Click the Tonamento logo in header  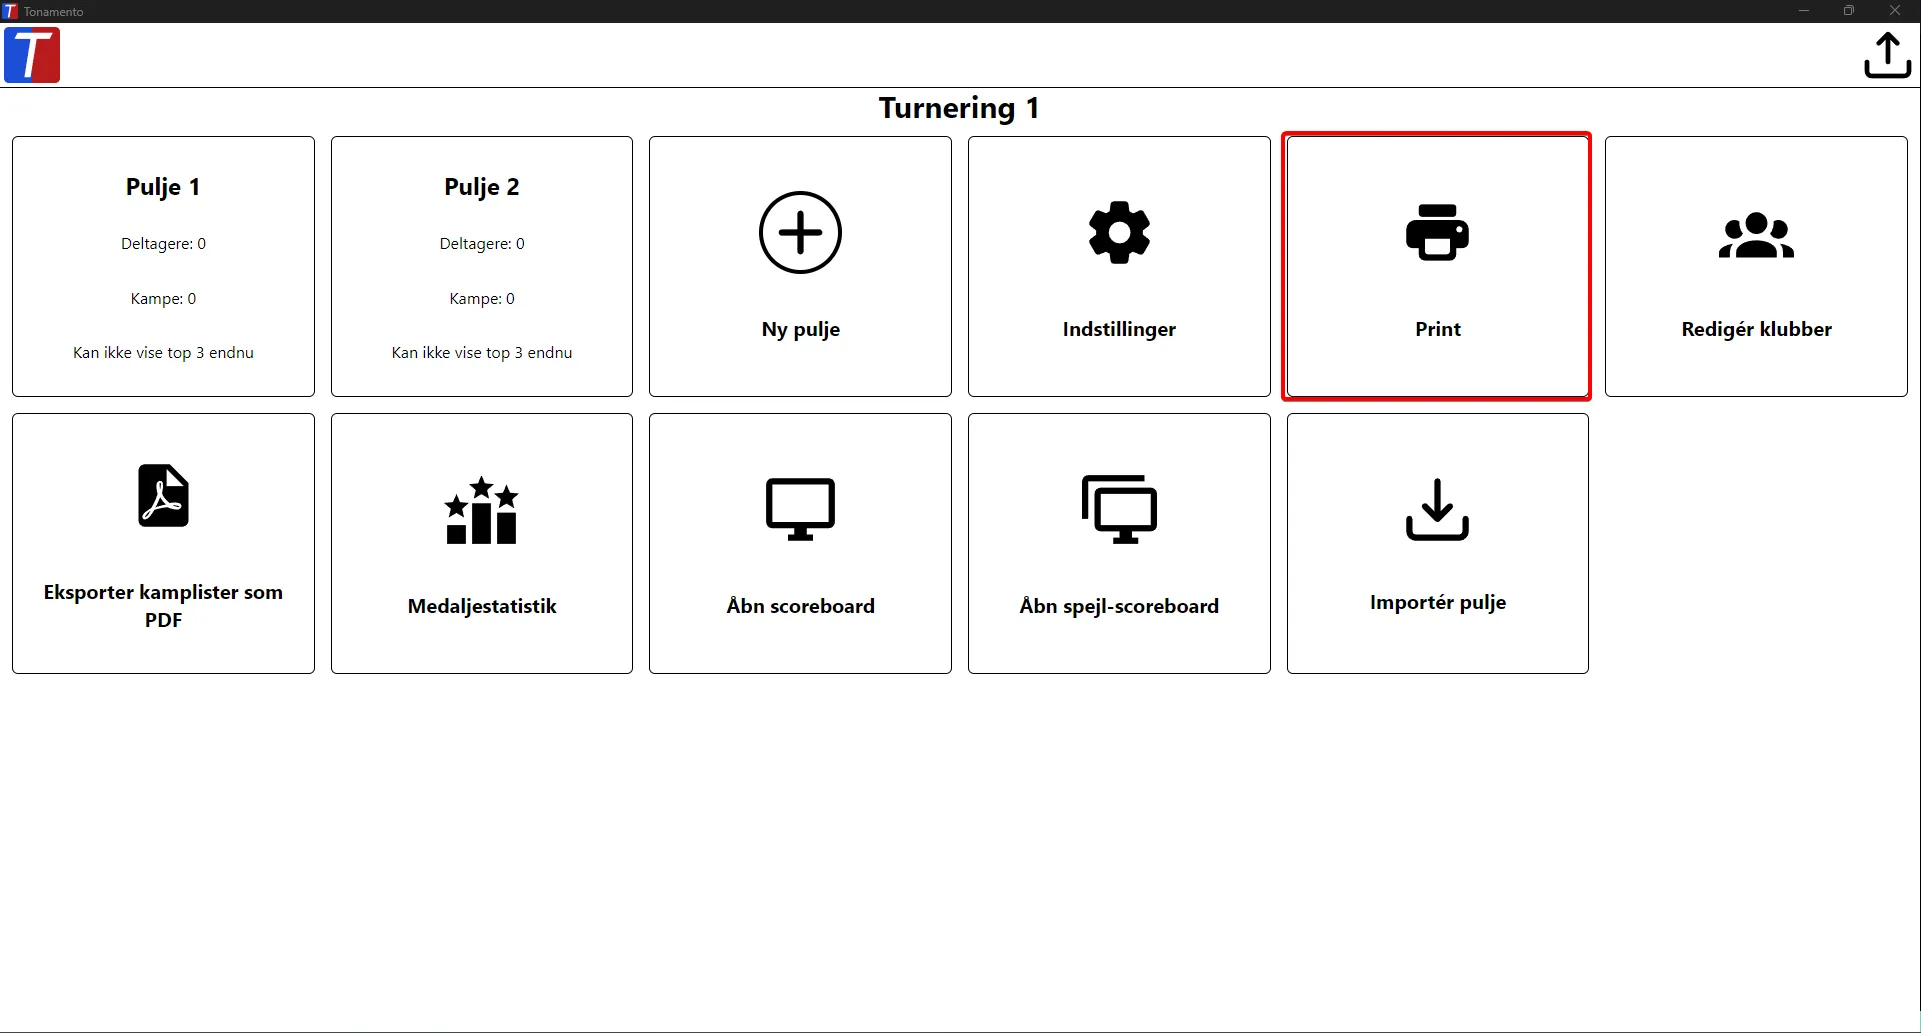click(32, 55)
